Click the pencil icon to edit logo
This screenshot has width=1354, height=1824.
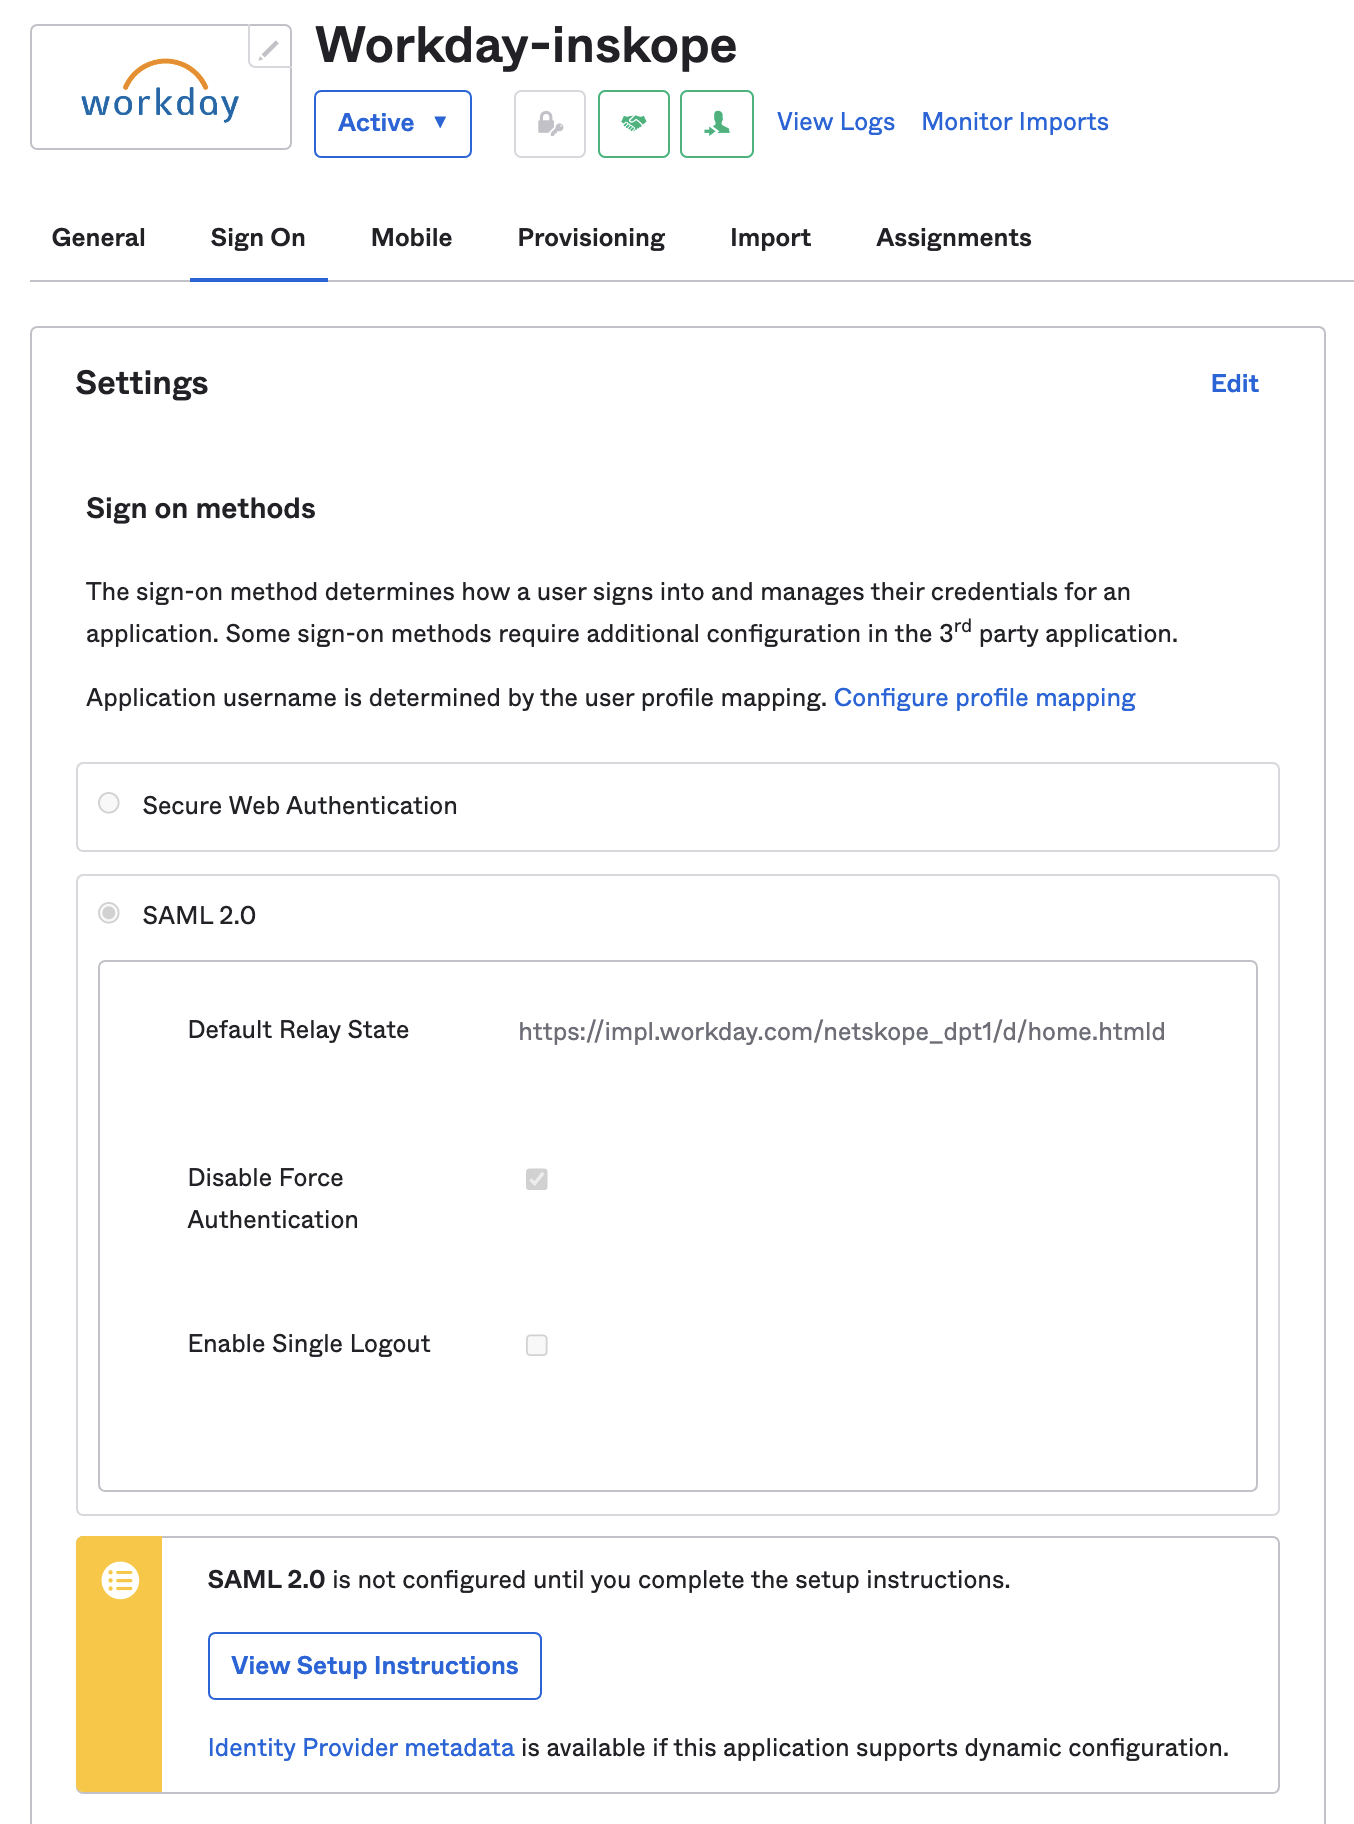pos(269,48)
